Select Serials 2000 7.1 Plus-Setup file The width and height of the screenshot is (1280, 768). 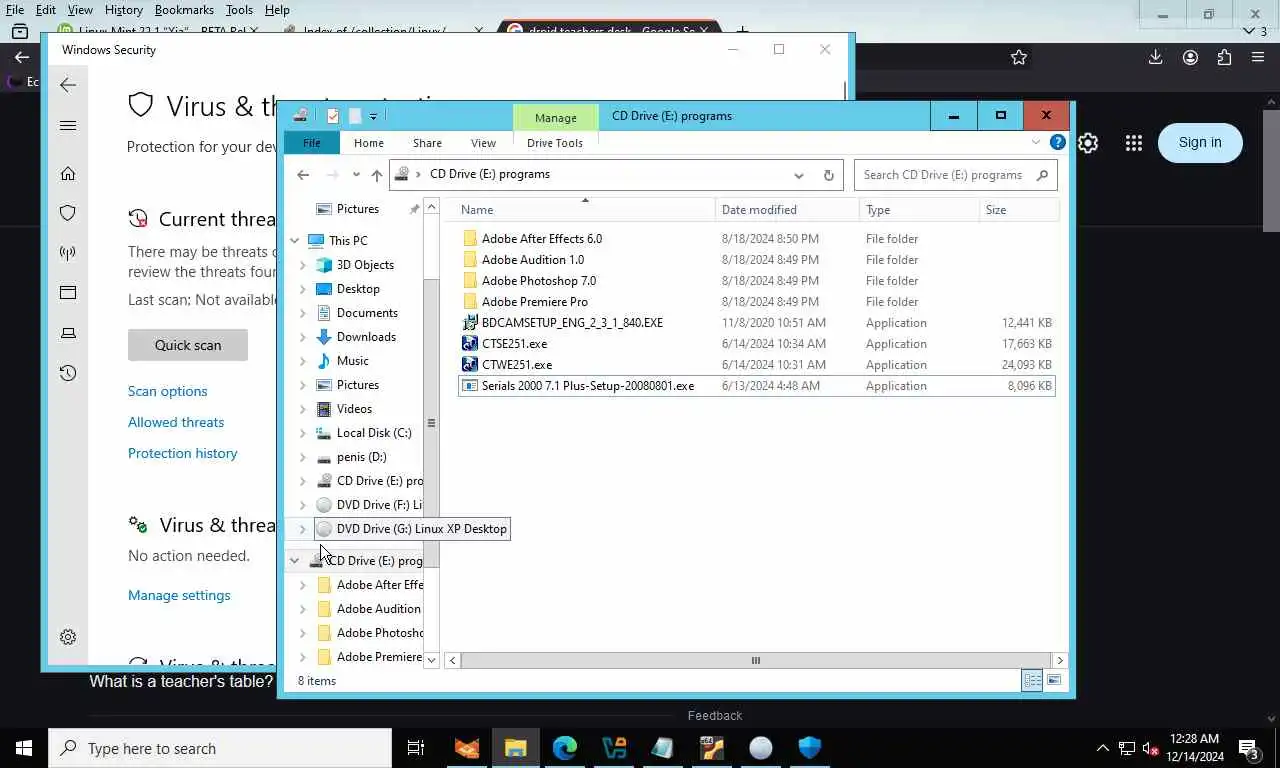point(756,386)
